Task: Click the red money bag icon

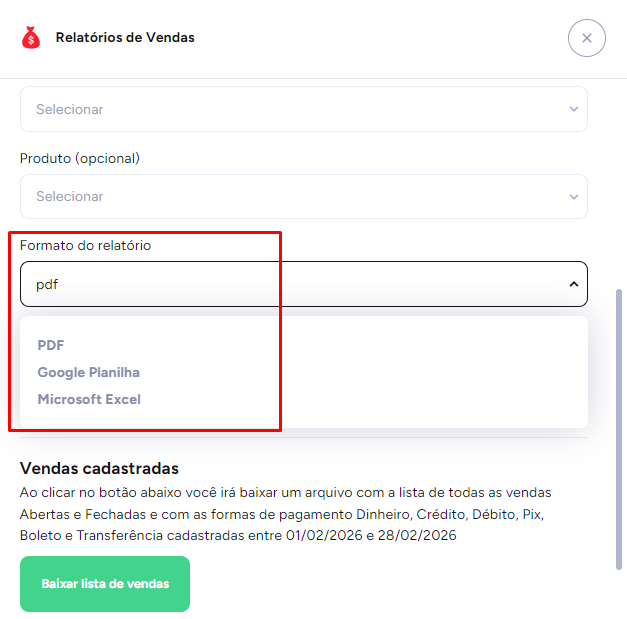Action: 31,38
